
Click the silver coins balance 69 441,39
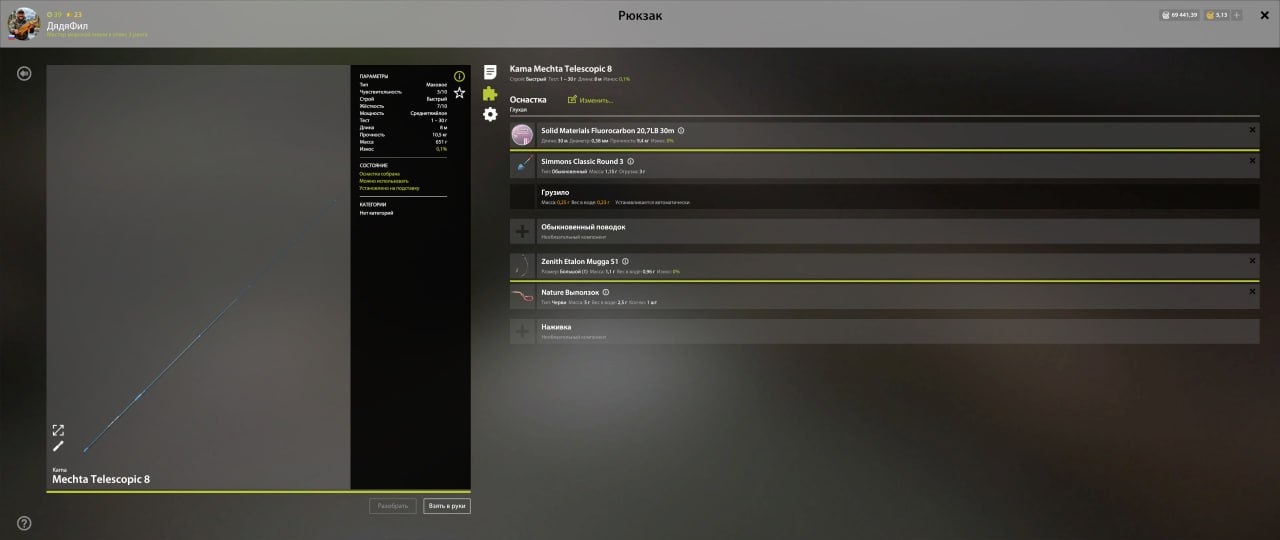coord(1180,15)
